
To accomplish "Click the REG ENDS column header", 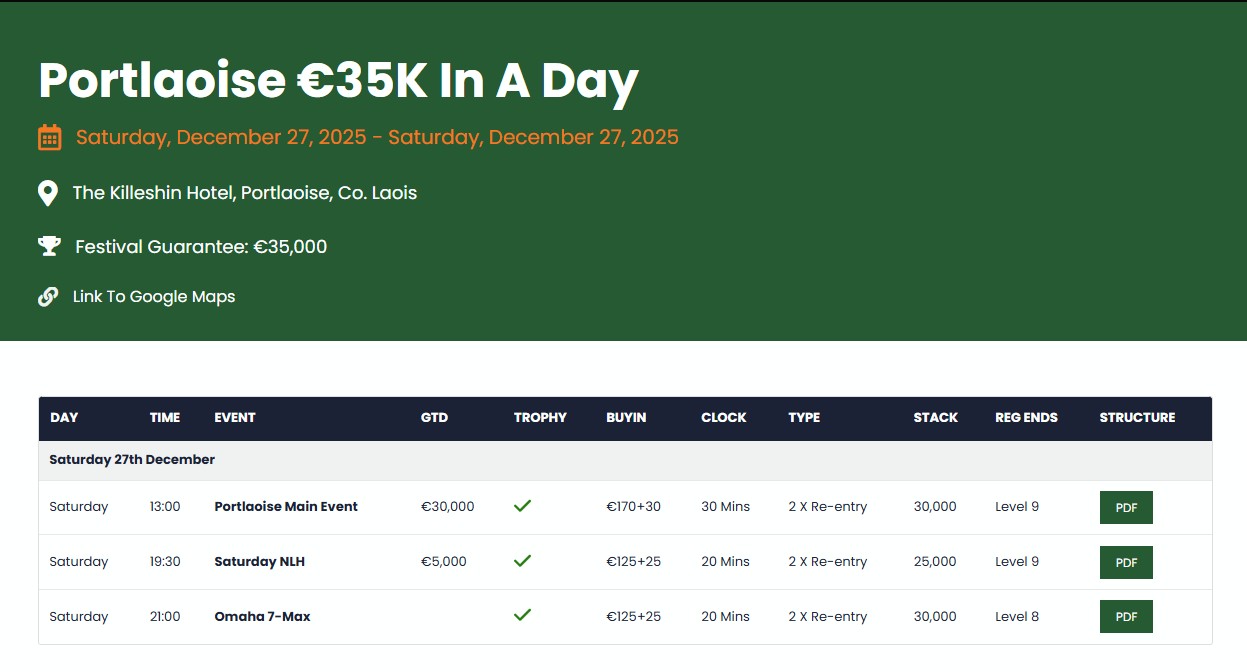I will pyautogui.click(x=1026, y=418).
